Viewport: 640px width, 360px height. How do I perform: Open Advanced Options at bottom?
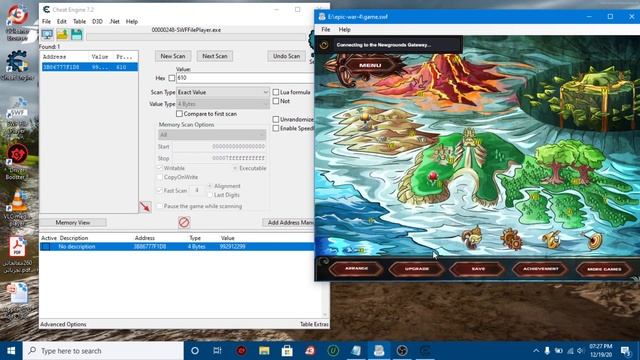pyautogui.click(x=63, y=324)
